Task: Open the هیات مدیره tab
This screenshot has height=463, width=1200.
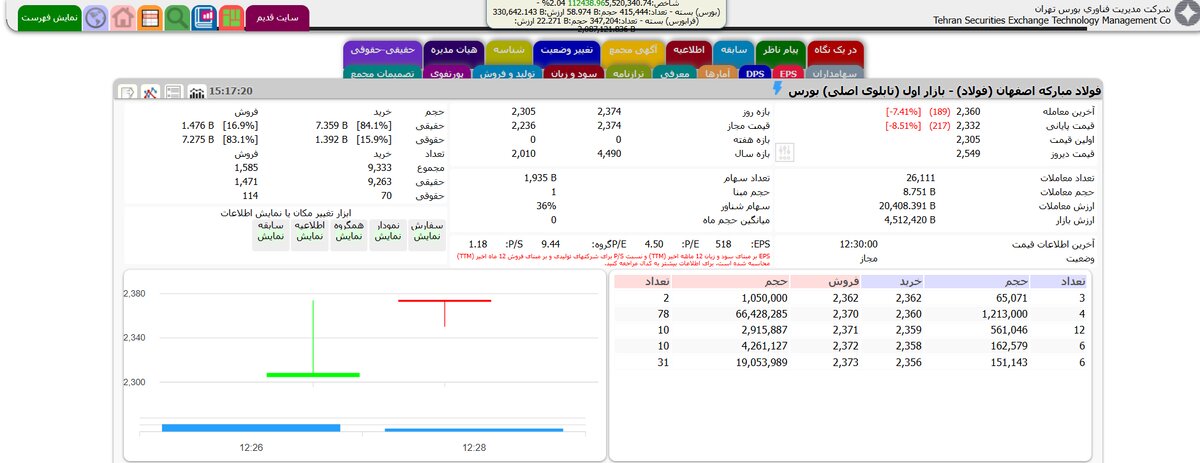Action: [x=453, y=51]
